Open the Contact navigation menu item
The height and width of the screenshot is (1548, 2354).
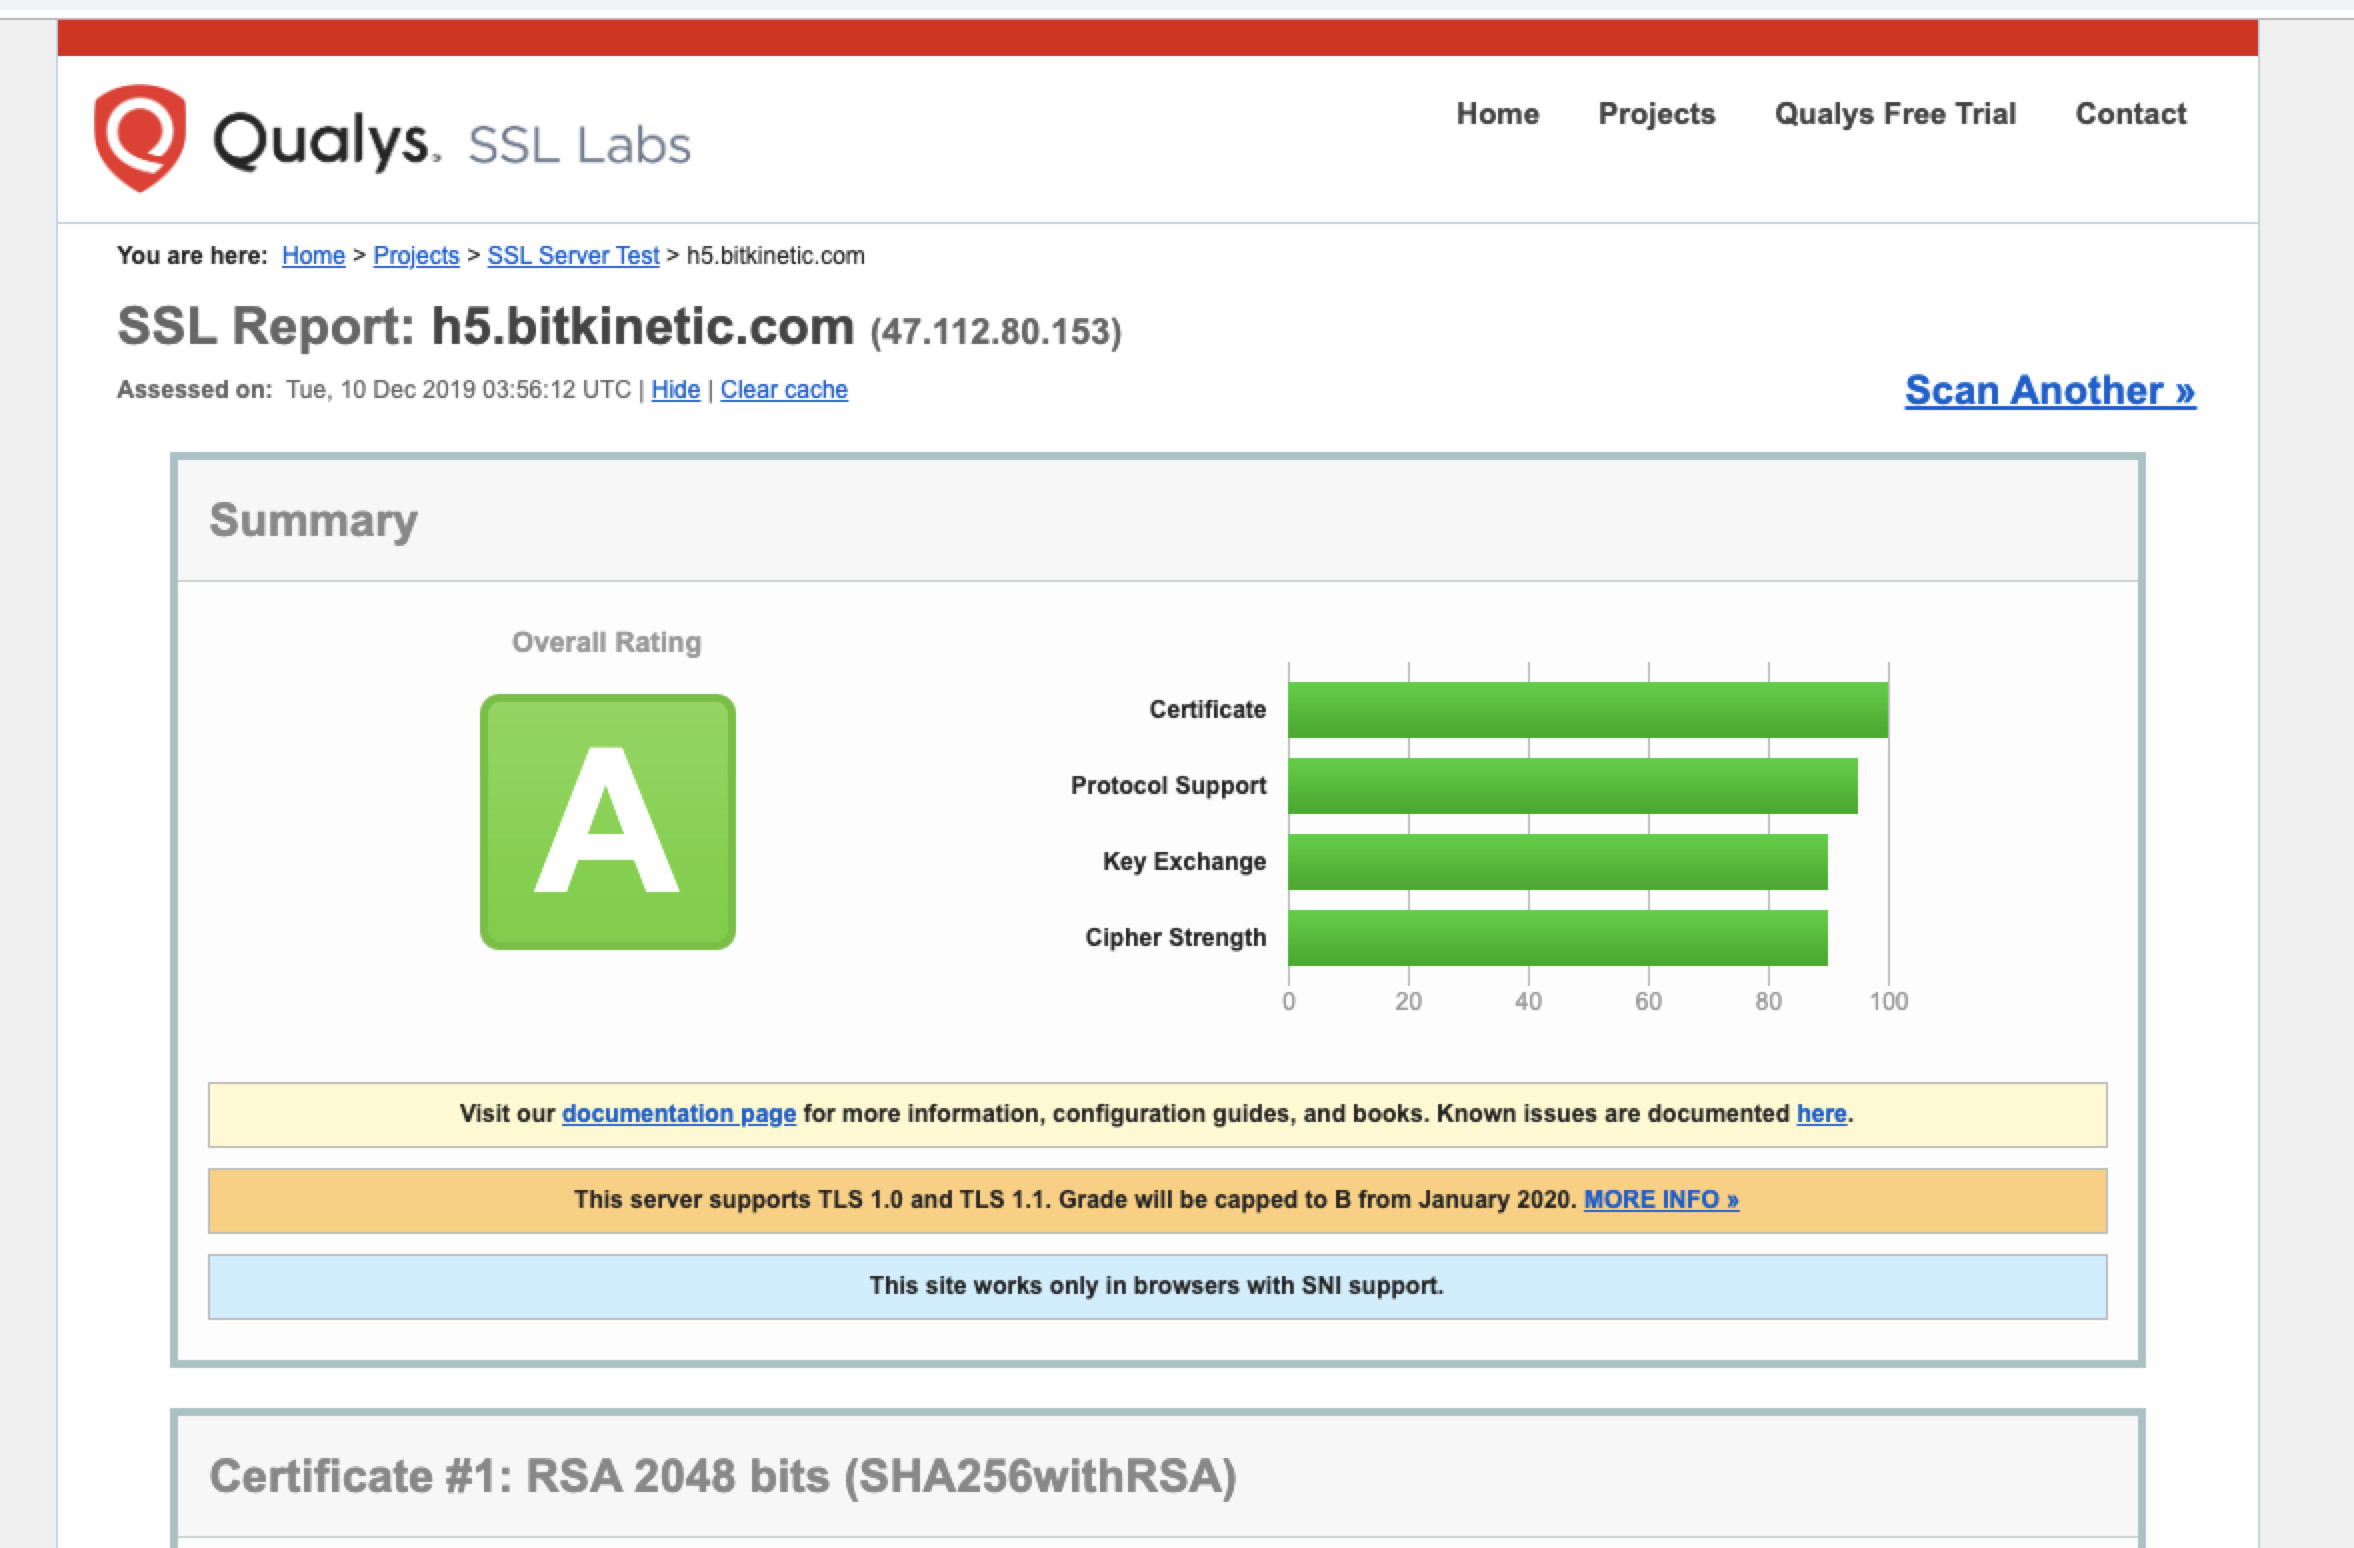pyautogui.click(x=2131, y=114)
